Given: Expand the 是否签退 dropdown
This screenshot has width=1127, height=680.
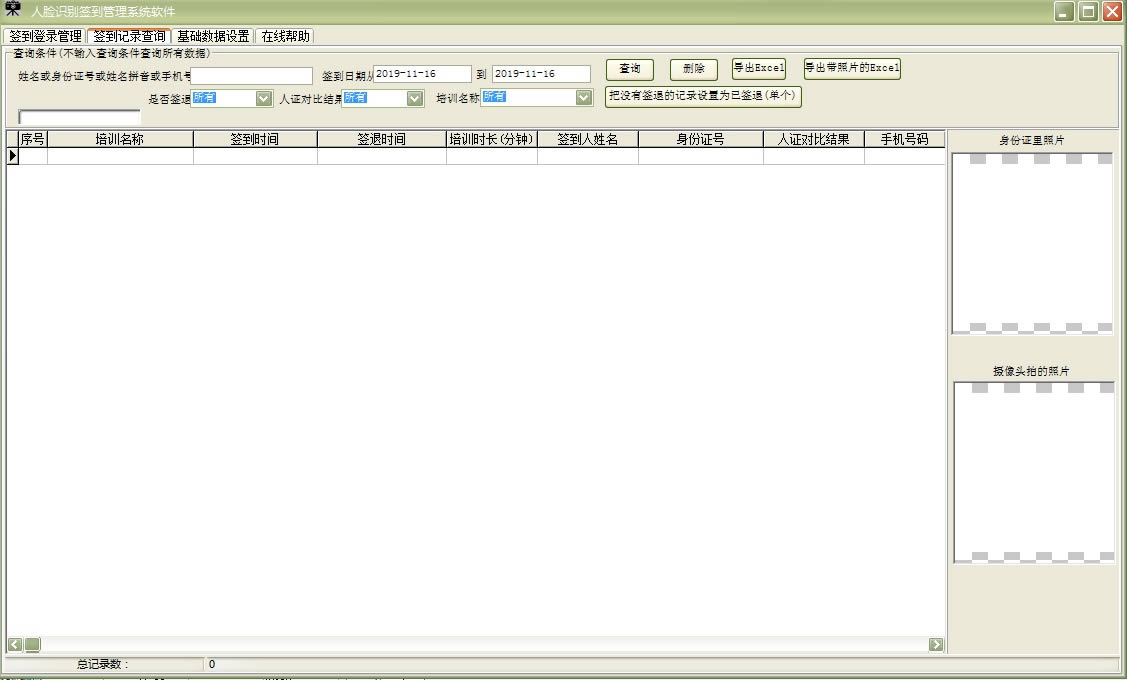Looking at the screenshot, I should click(264, 98).
